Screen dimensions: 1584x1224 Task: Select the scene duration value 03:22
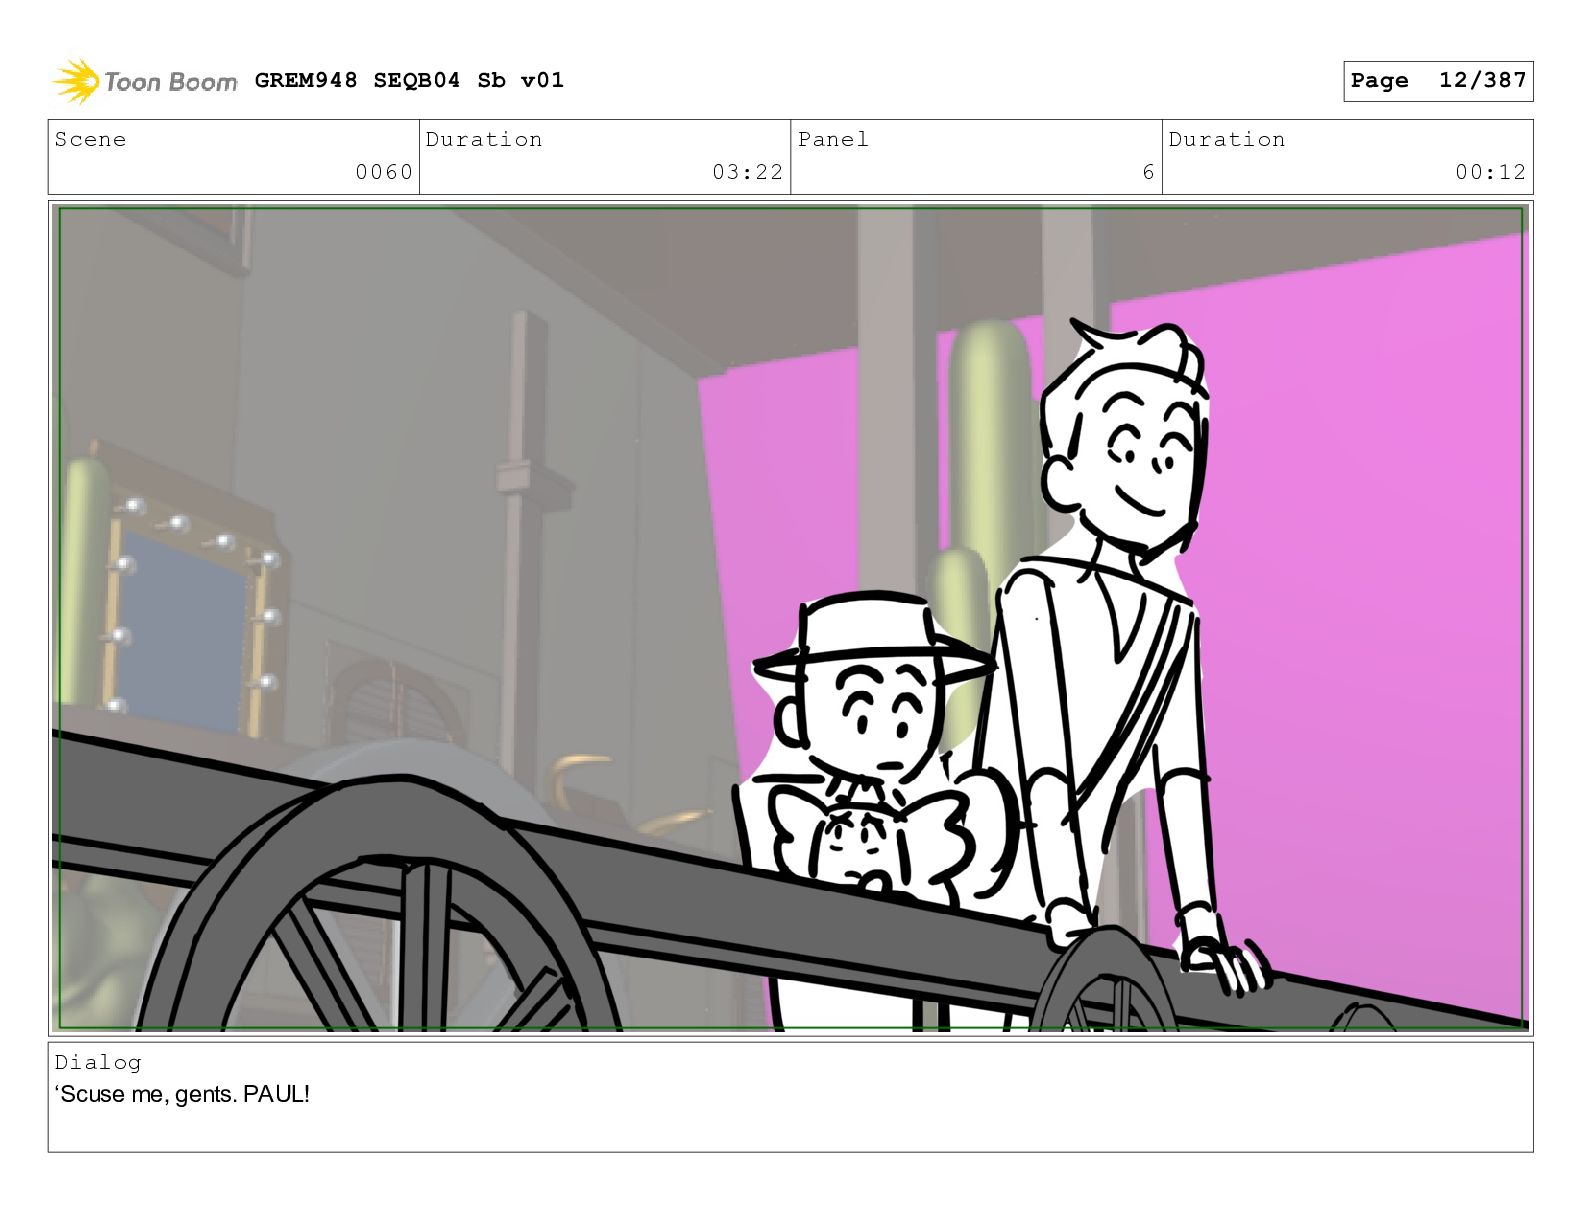747,172
